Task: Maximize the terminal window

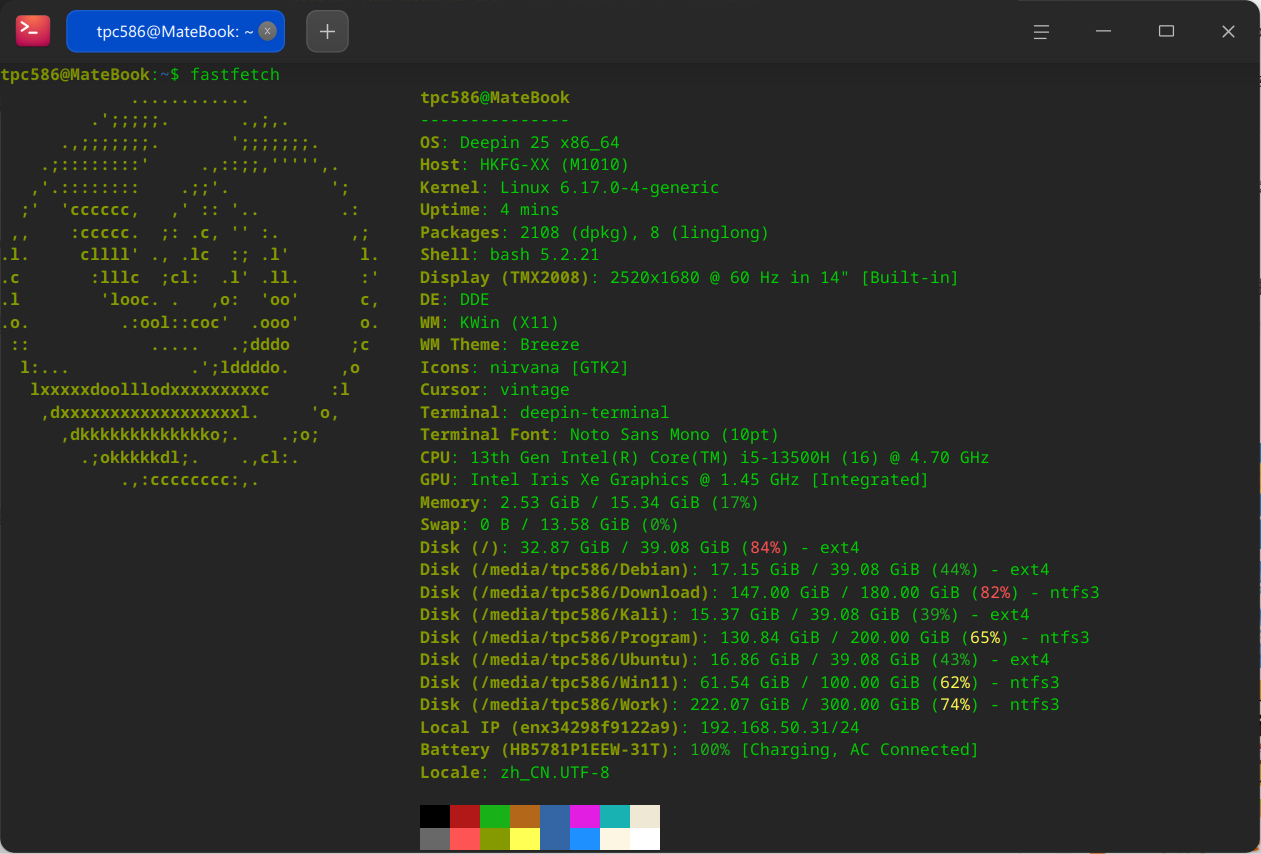Action: 1166,32
